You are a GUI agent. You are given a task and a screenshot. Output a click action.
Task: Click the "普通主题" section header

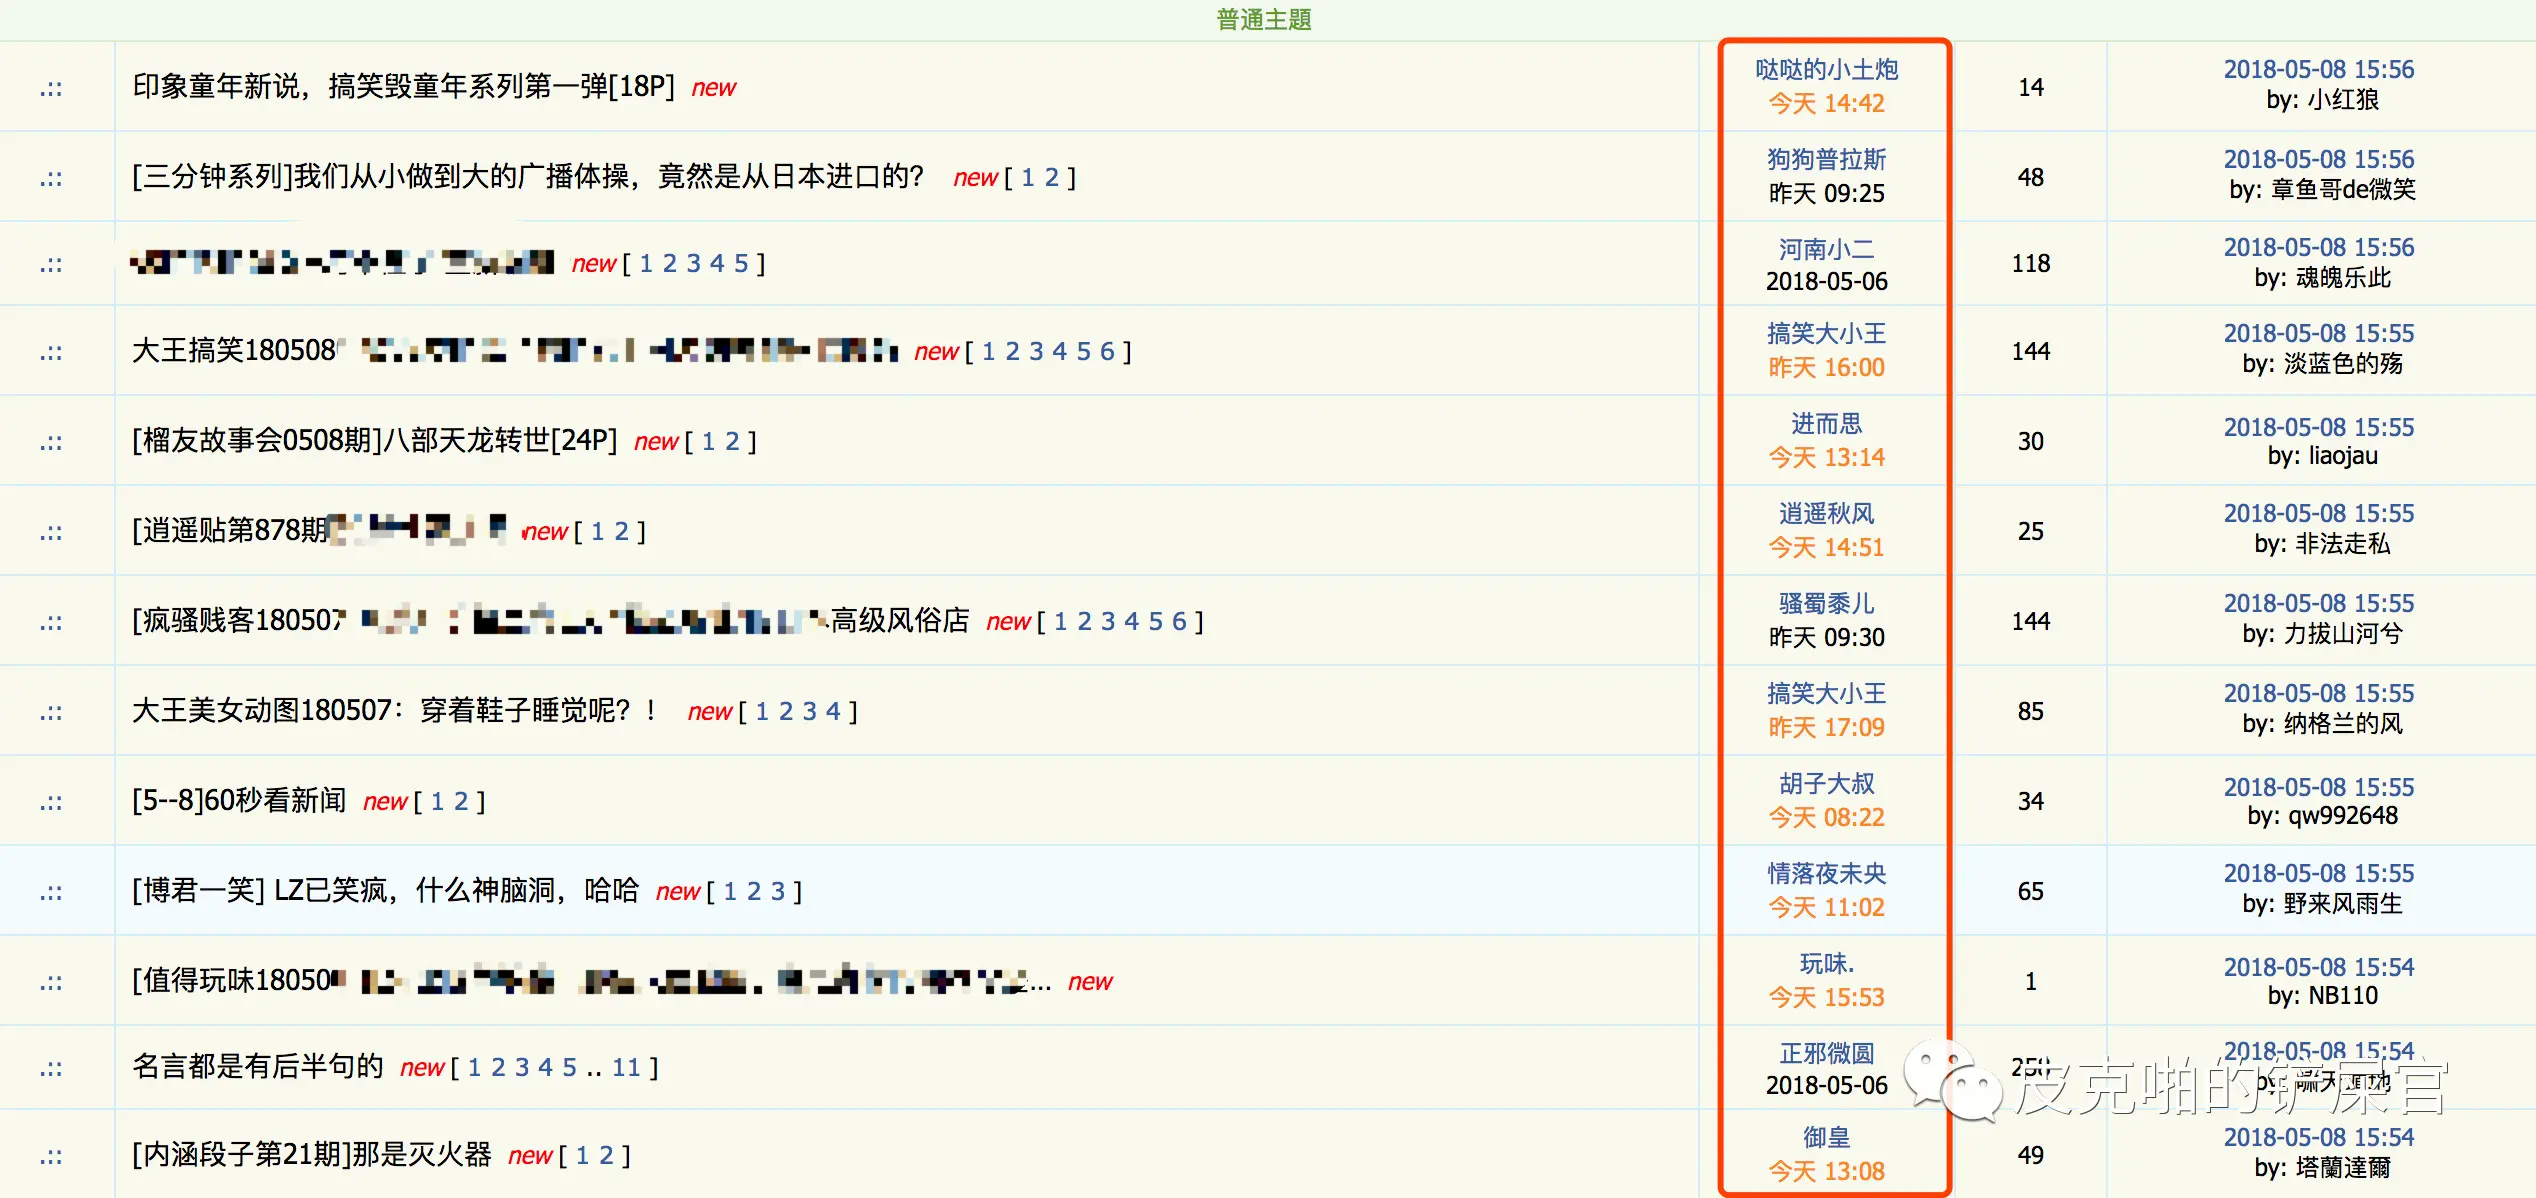coord(1263,18)
